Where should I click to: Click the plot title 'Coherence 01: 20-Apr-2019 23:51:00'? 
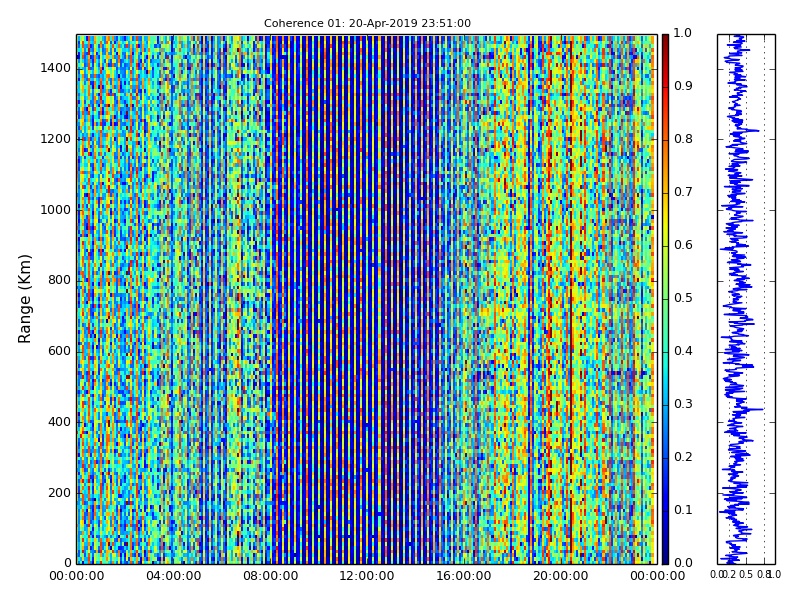tap(367, 23)
